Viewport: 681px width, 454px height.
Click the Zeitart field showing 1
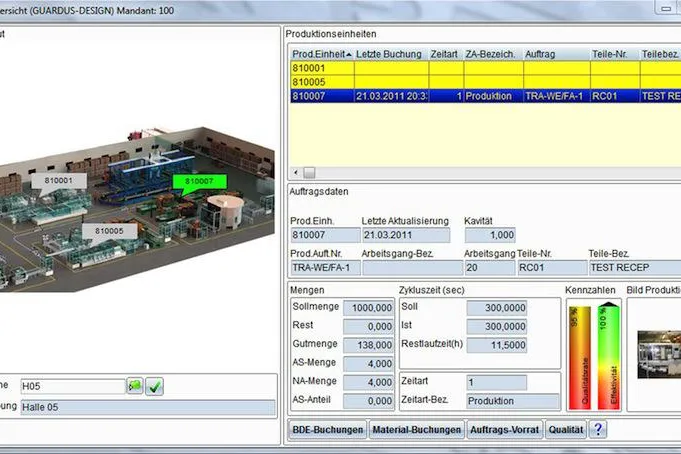click(497, 382)
